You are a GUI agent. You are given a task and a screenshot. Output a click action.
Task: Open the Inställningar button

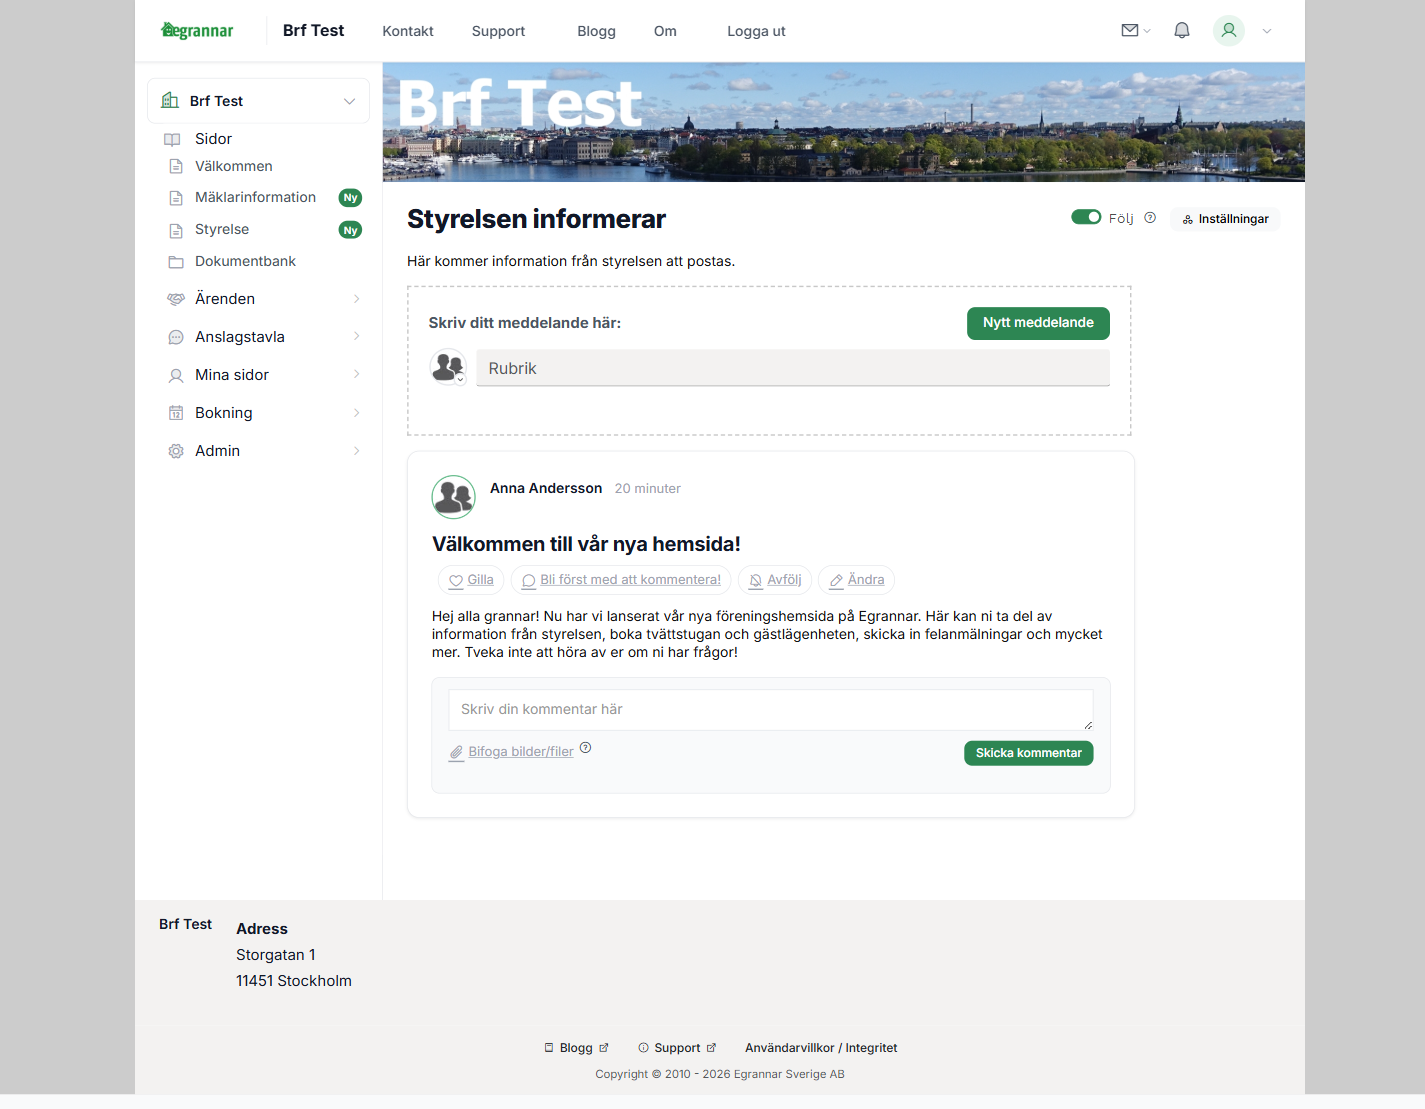[1225, 219]
